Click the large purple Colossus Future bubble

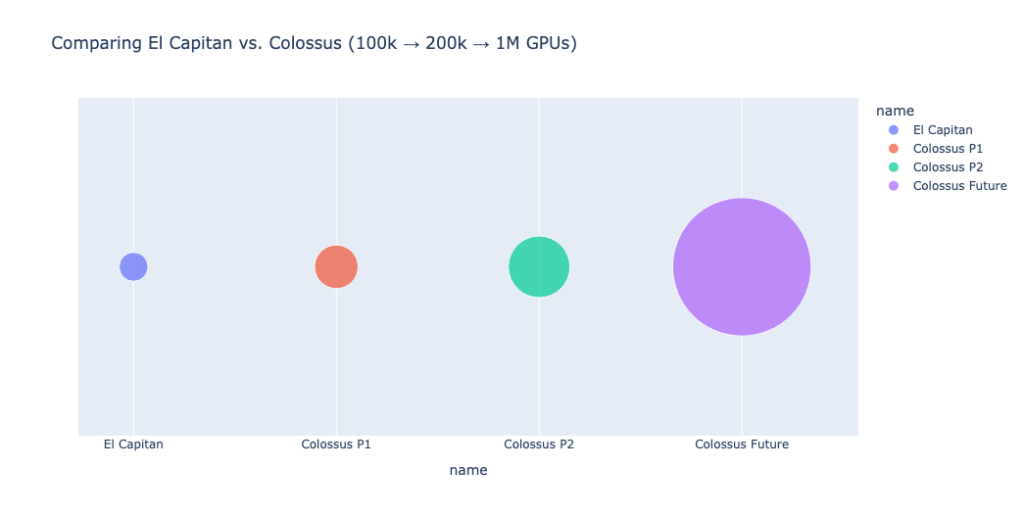click(x=741, y=266)
